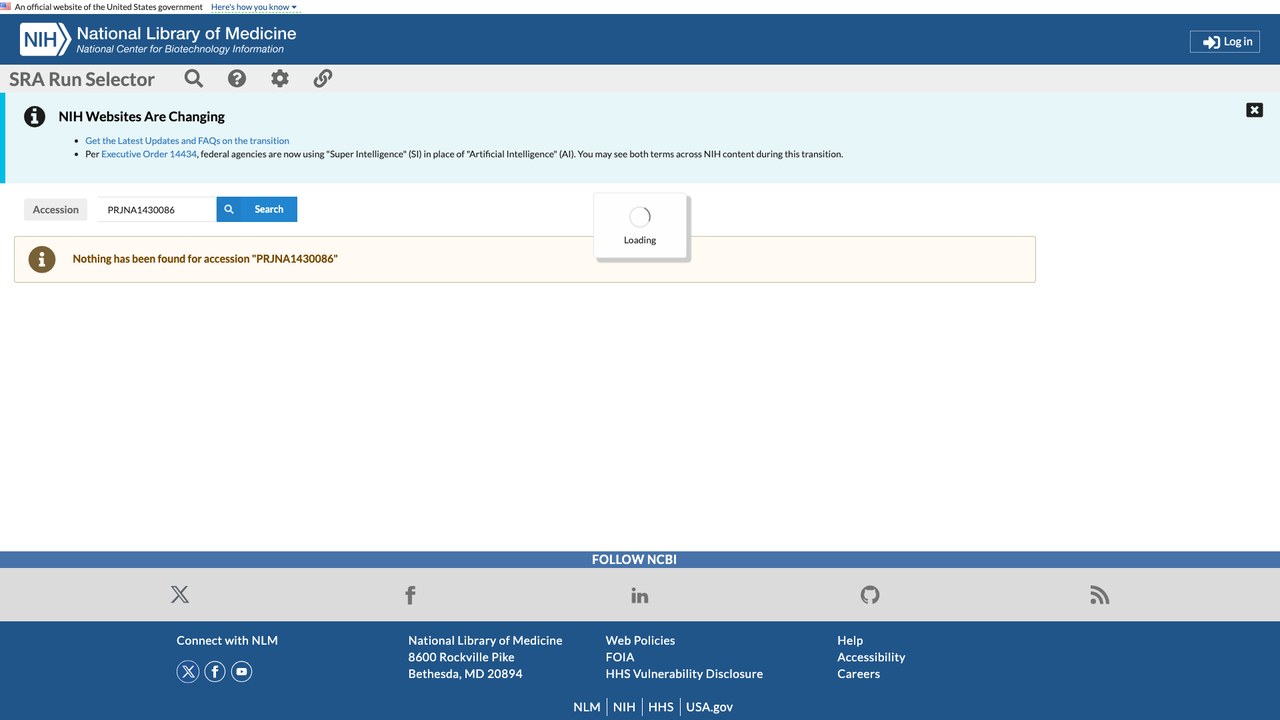
Task: Expand the "Here's how you know" dropdown
Action: tap(254, 7)
